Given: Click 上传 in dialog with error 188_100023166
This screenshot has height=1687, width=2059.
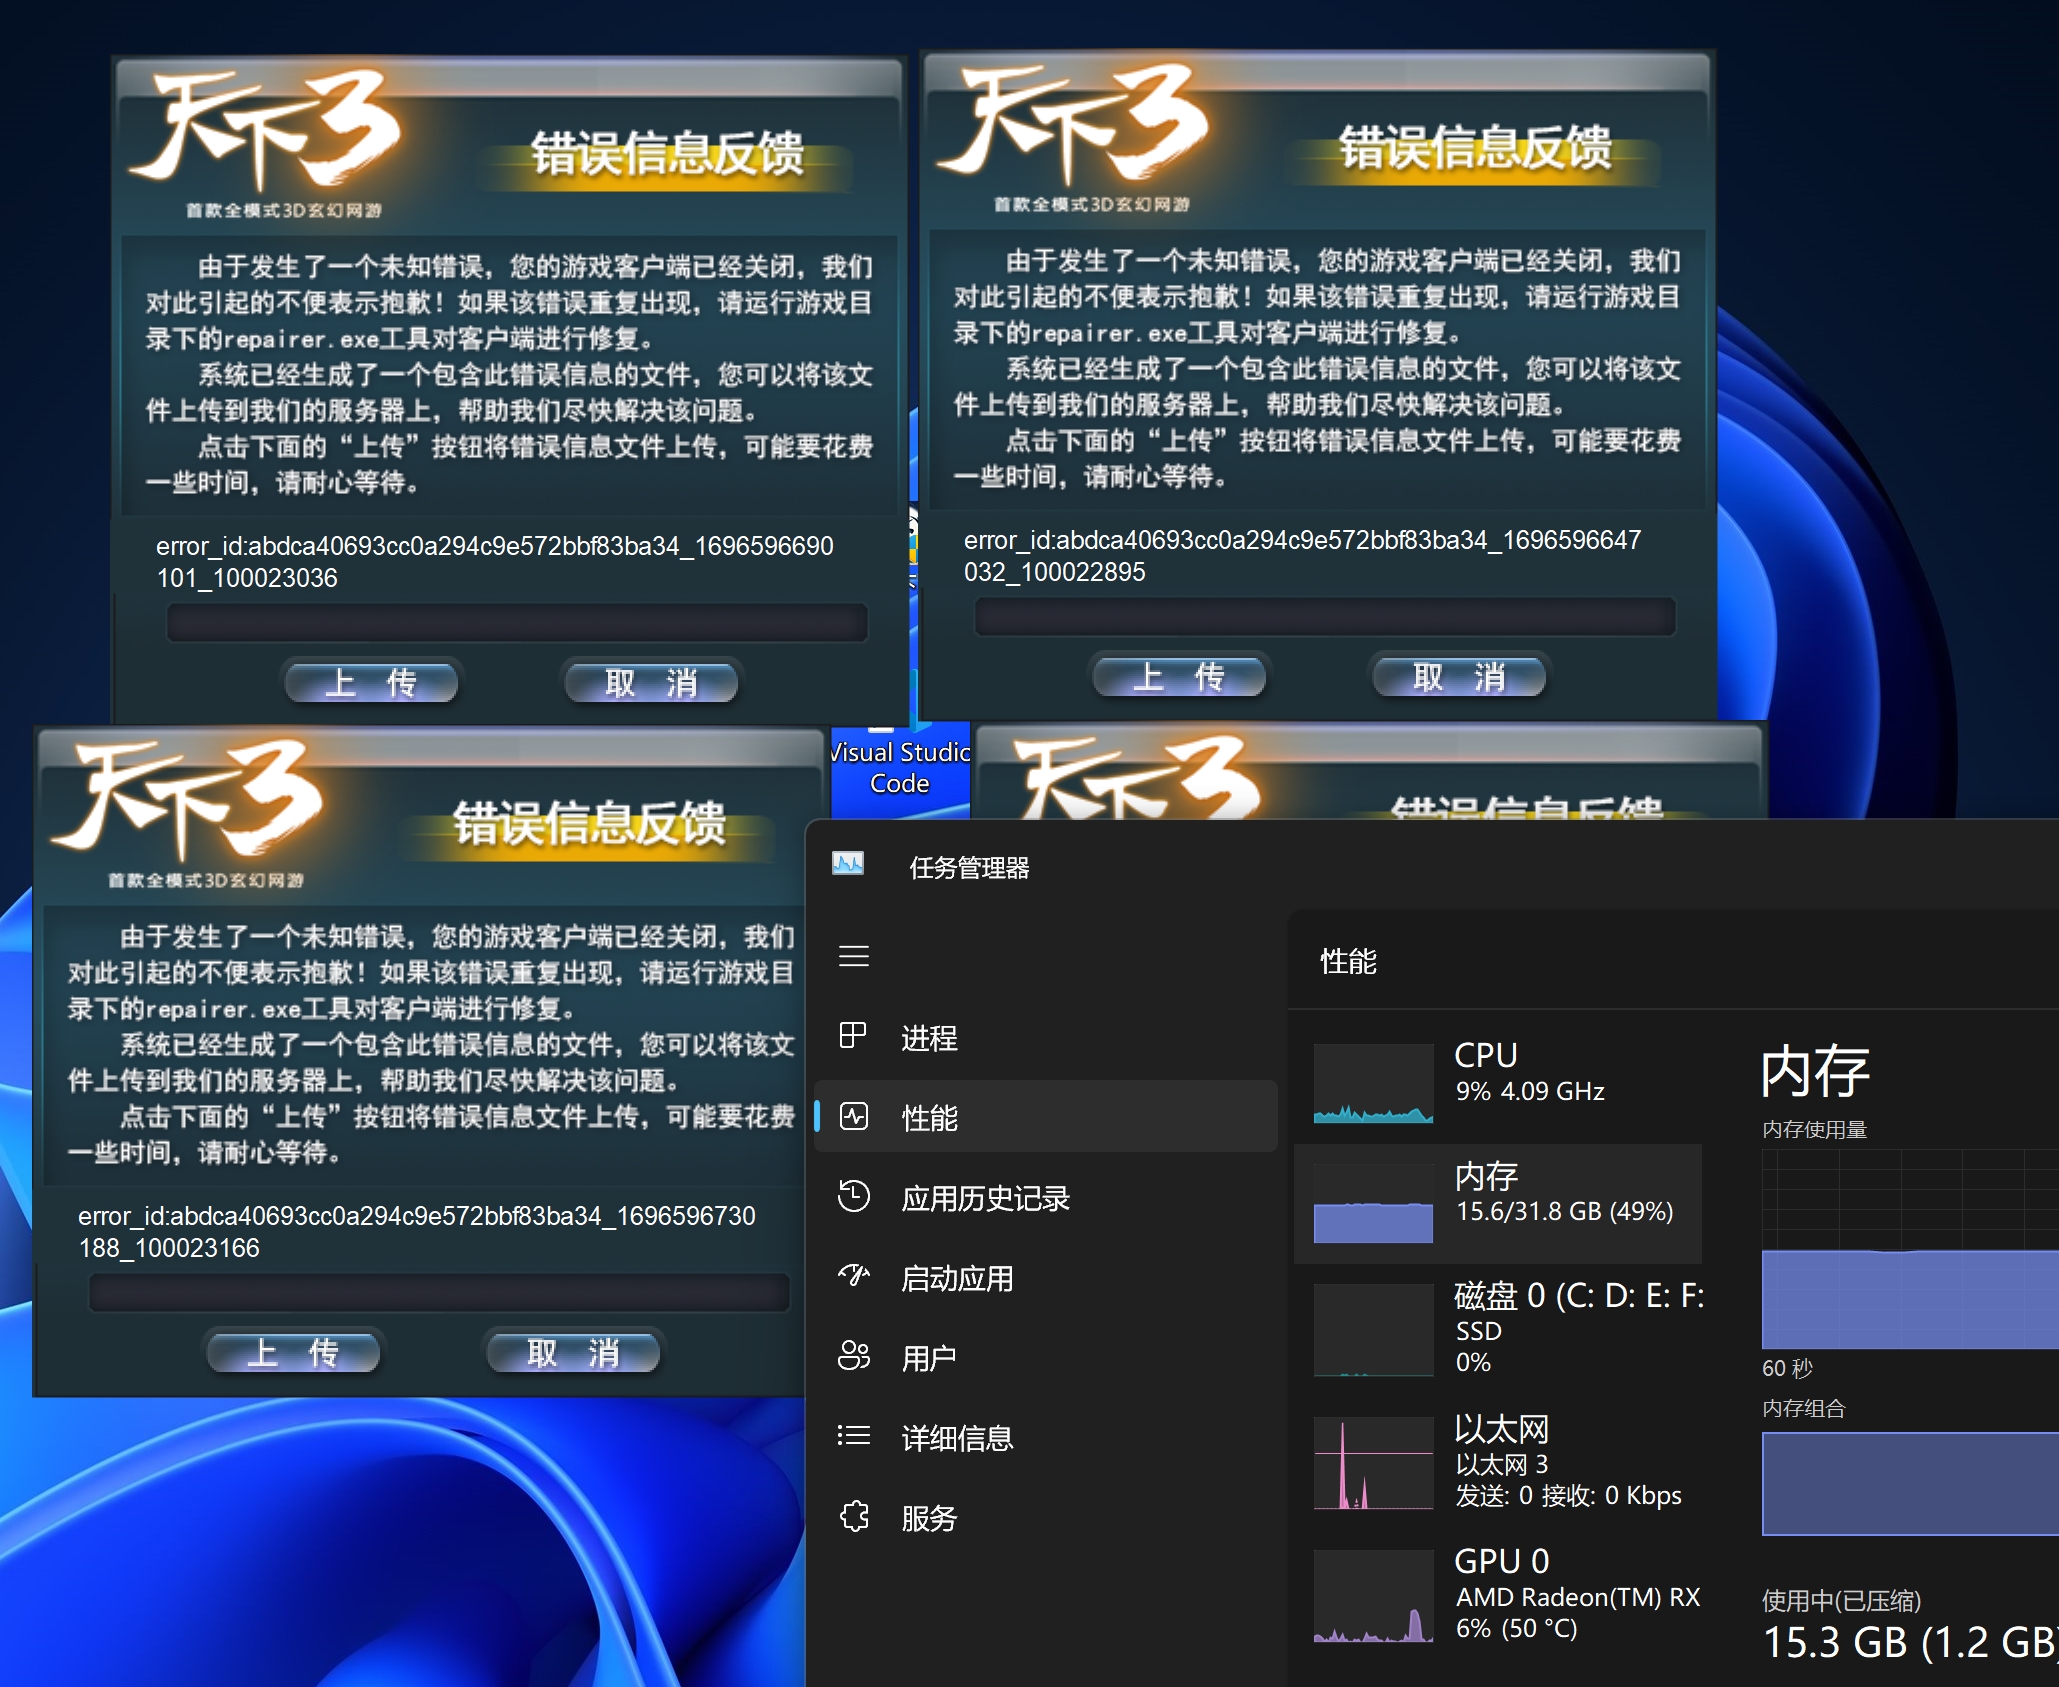Looking at the screenshot, I should click(293, 1352).
